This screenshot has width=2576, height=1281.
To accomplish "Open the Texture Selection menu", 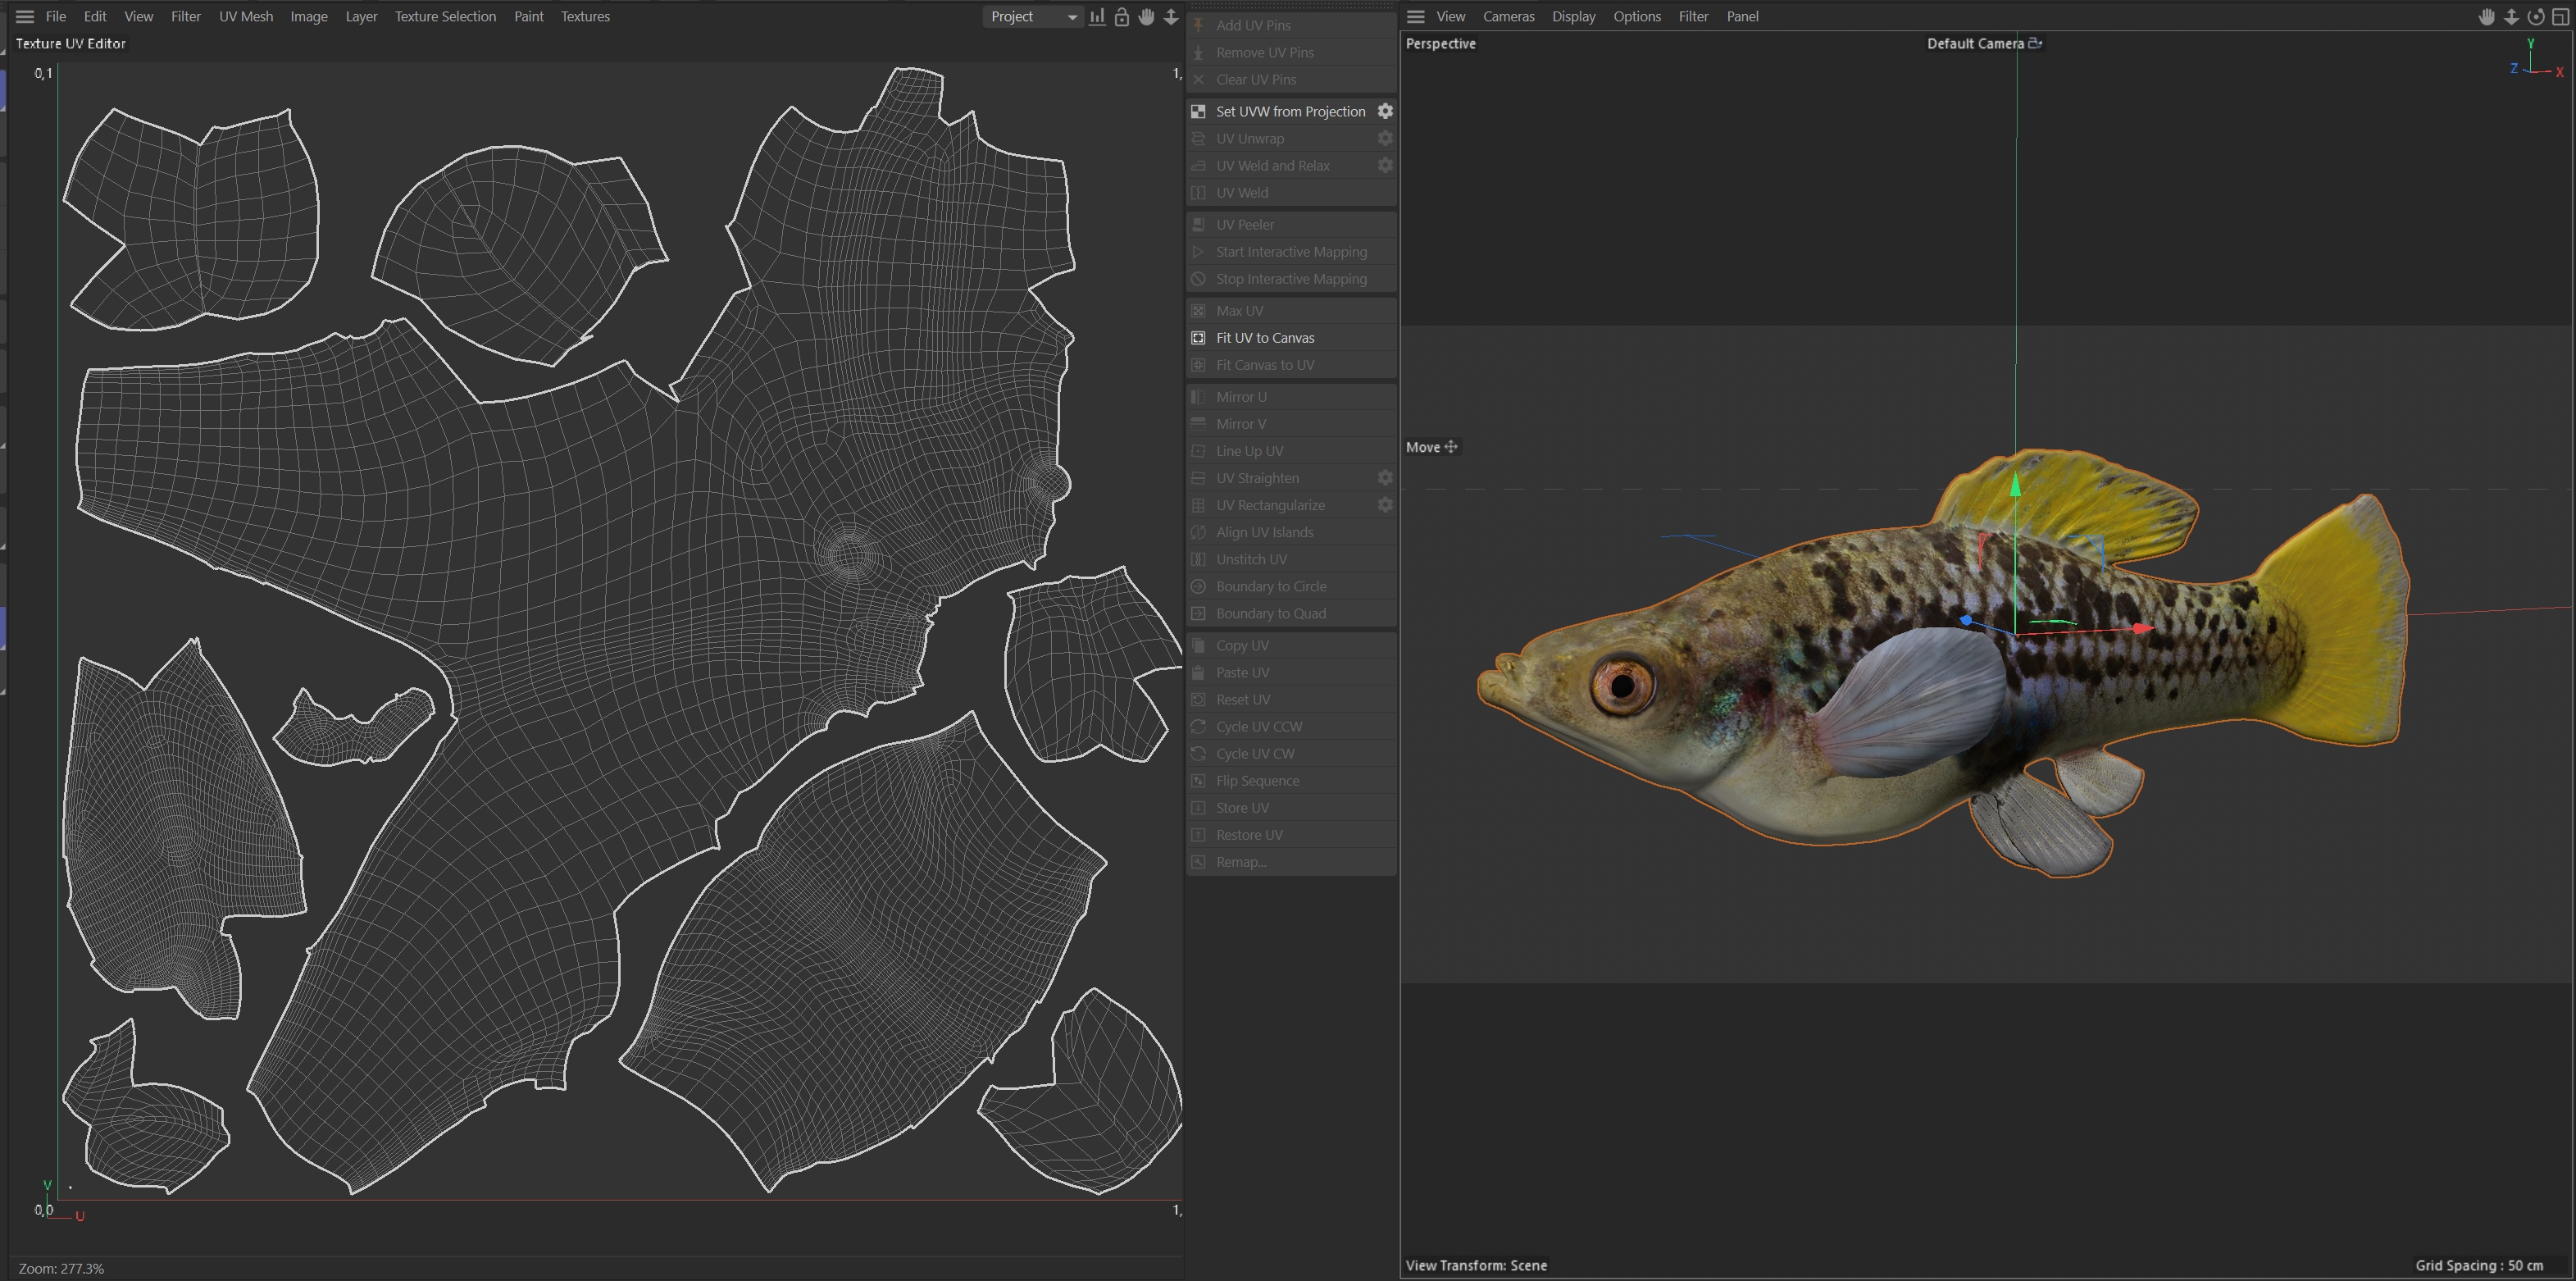I will [x=445, y=17].
